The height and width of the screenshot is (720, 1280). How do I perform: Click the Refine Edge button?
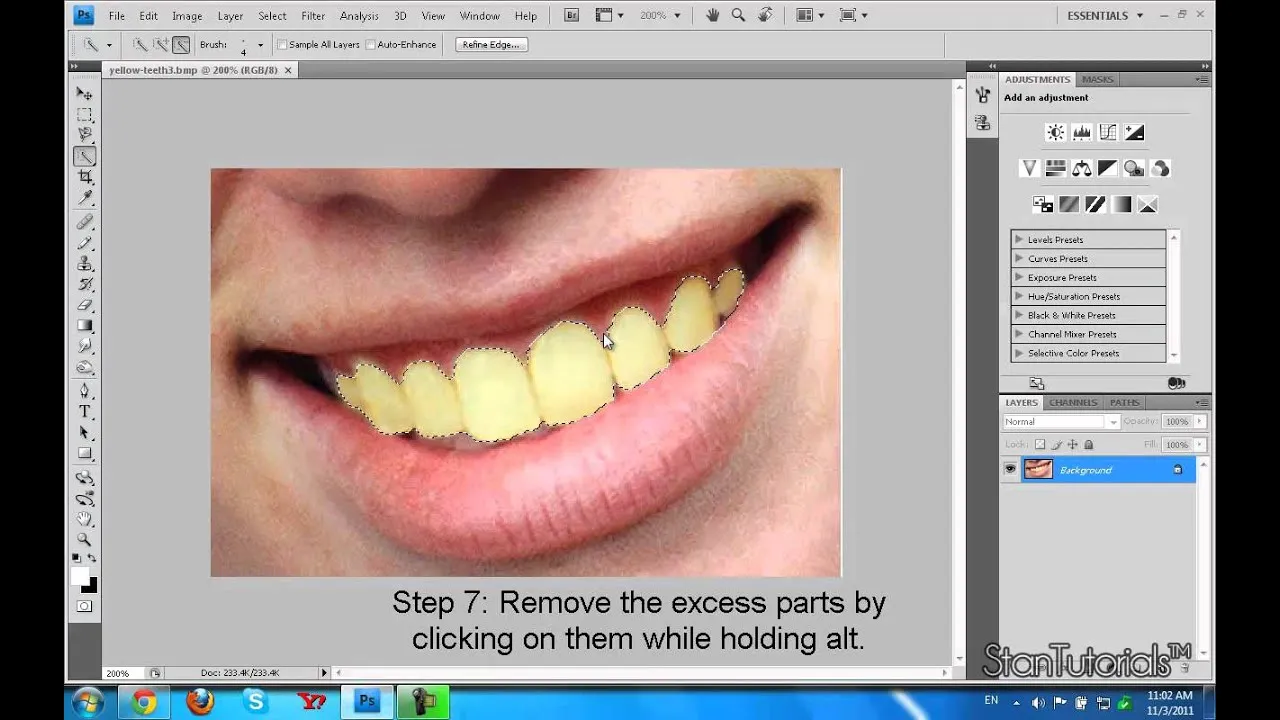click(x=491, y=44)
